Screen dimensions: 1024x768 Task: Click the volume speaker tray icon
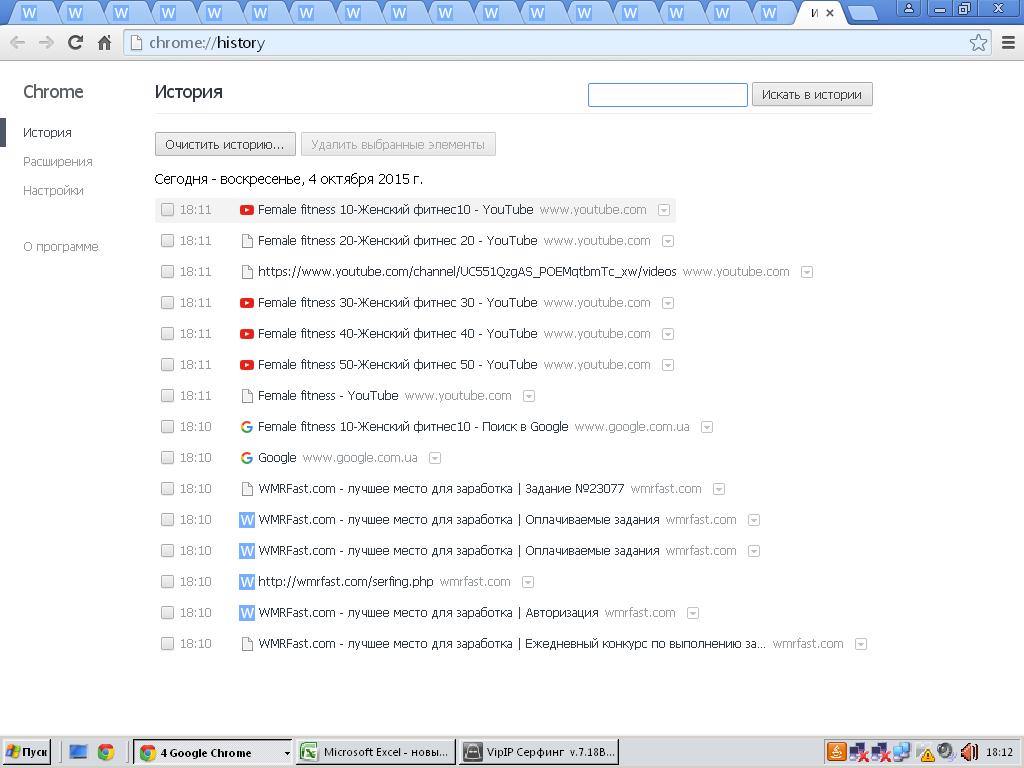click(x=969, y=752)
